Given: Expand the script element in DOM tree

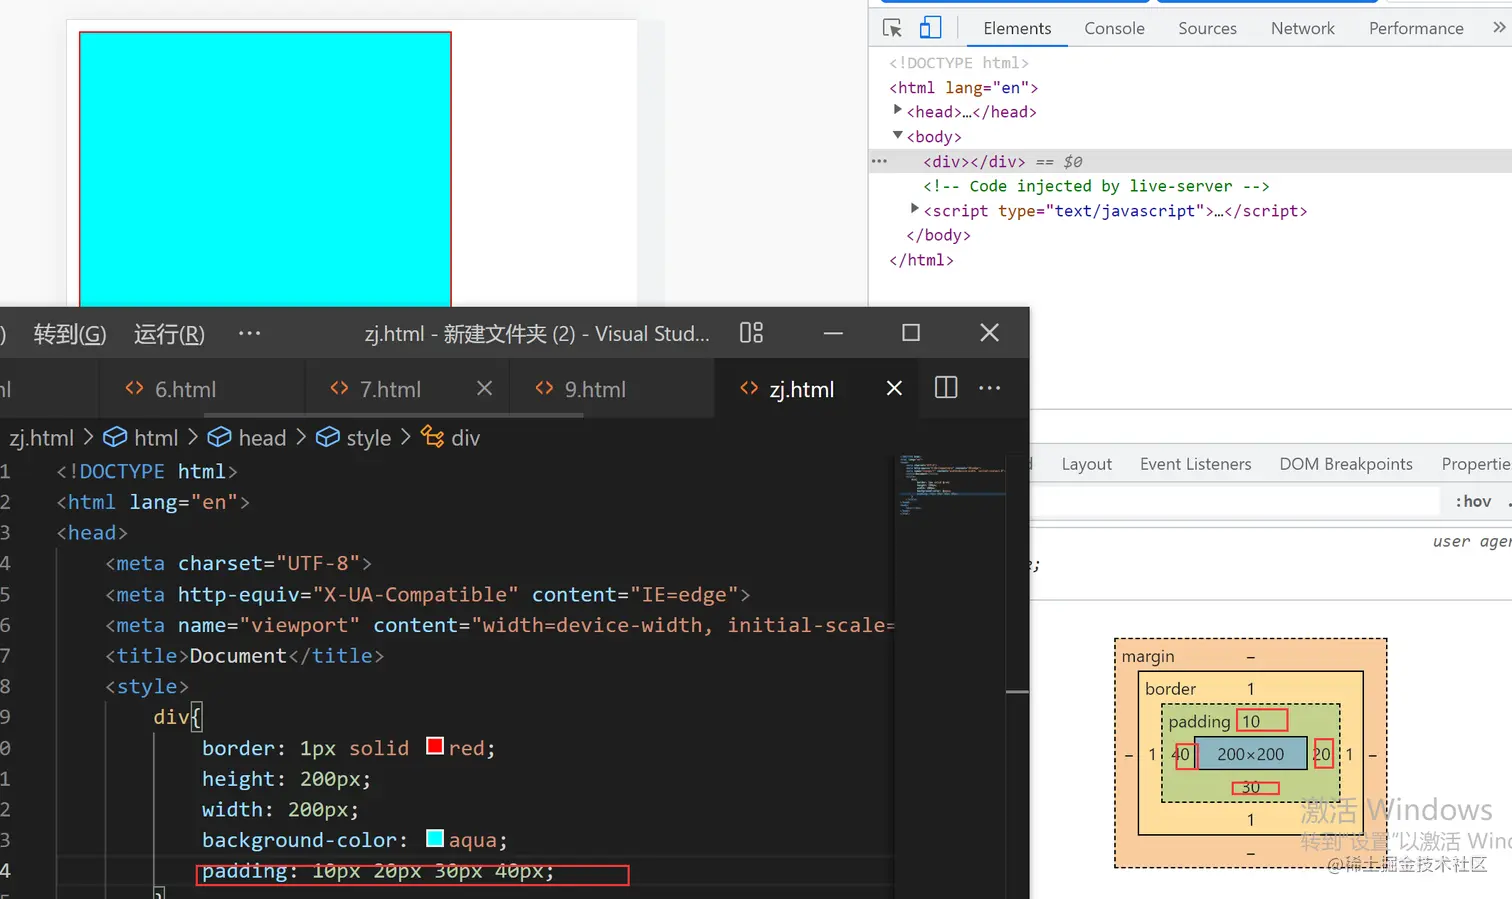Looking at the screenshot, I should pos(914,209).
